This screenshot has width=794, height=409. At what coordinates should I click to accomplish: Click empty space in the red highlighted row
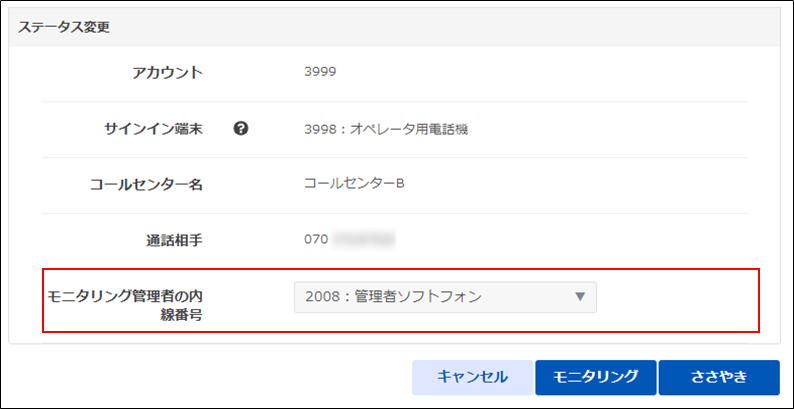[679, 301]
